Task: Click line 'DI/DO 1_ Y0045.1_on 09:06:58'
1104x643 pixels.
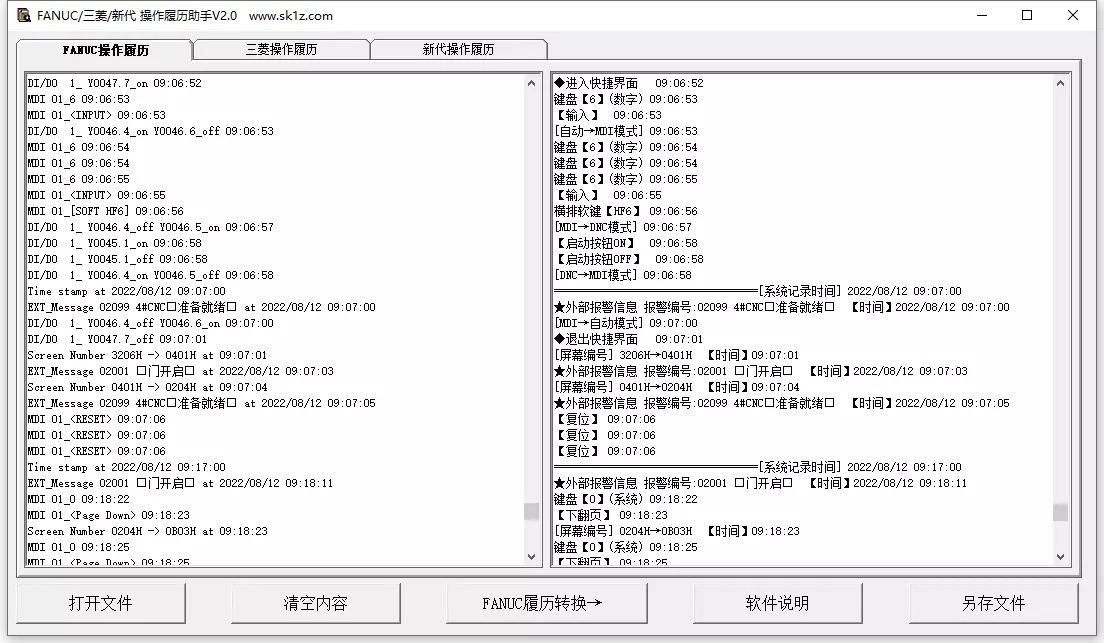Action: [x=115, y=243]
